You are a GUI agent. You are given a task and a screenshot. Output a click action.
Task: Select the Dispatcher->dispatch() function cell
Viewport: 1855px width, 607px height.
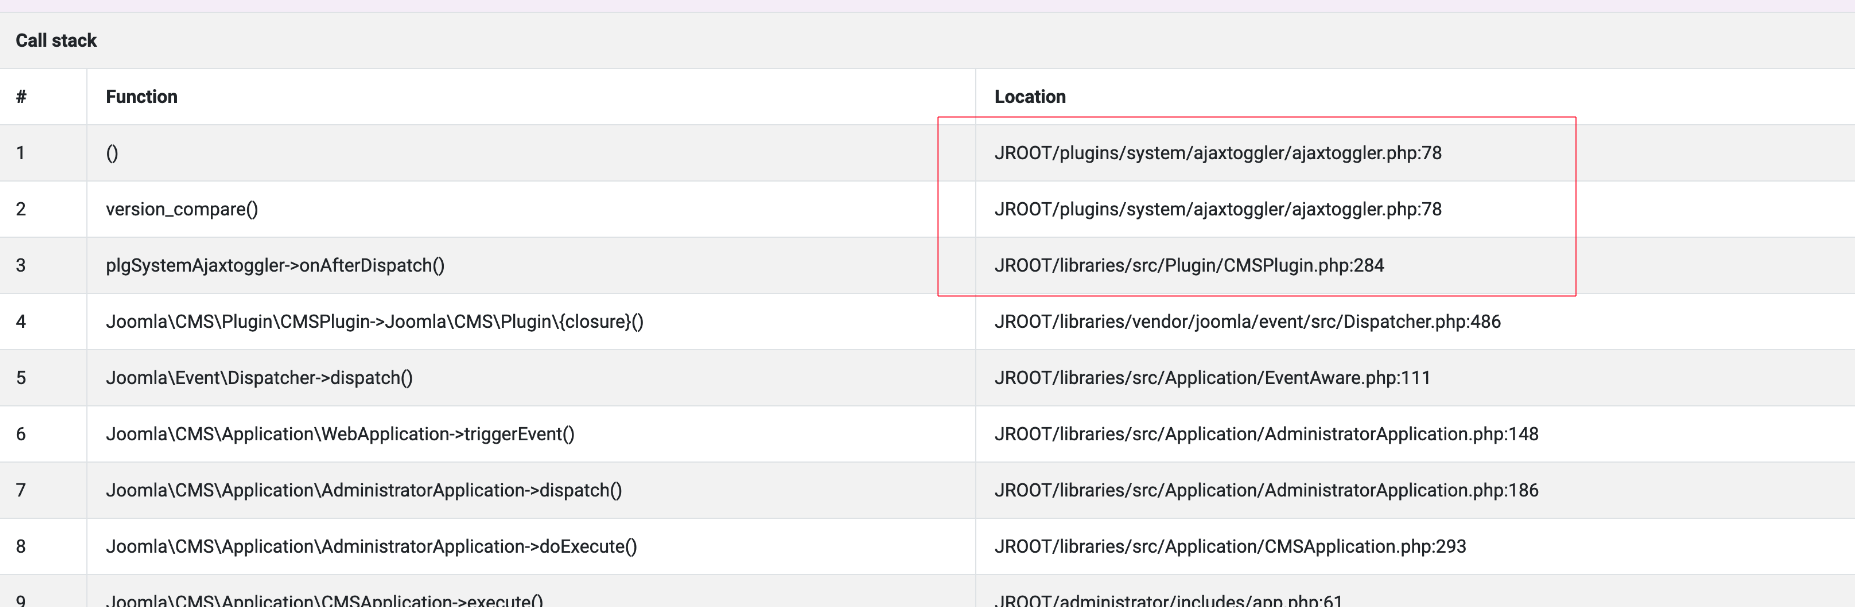[259, 378]
